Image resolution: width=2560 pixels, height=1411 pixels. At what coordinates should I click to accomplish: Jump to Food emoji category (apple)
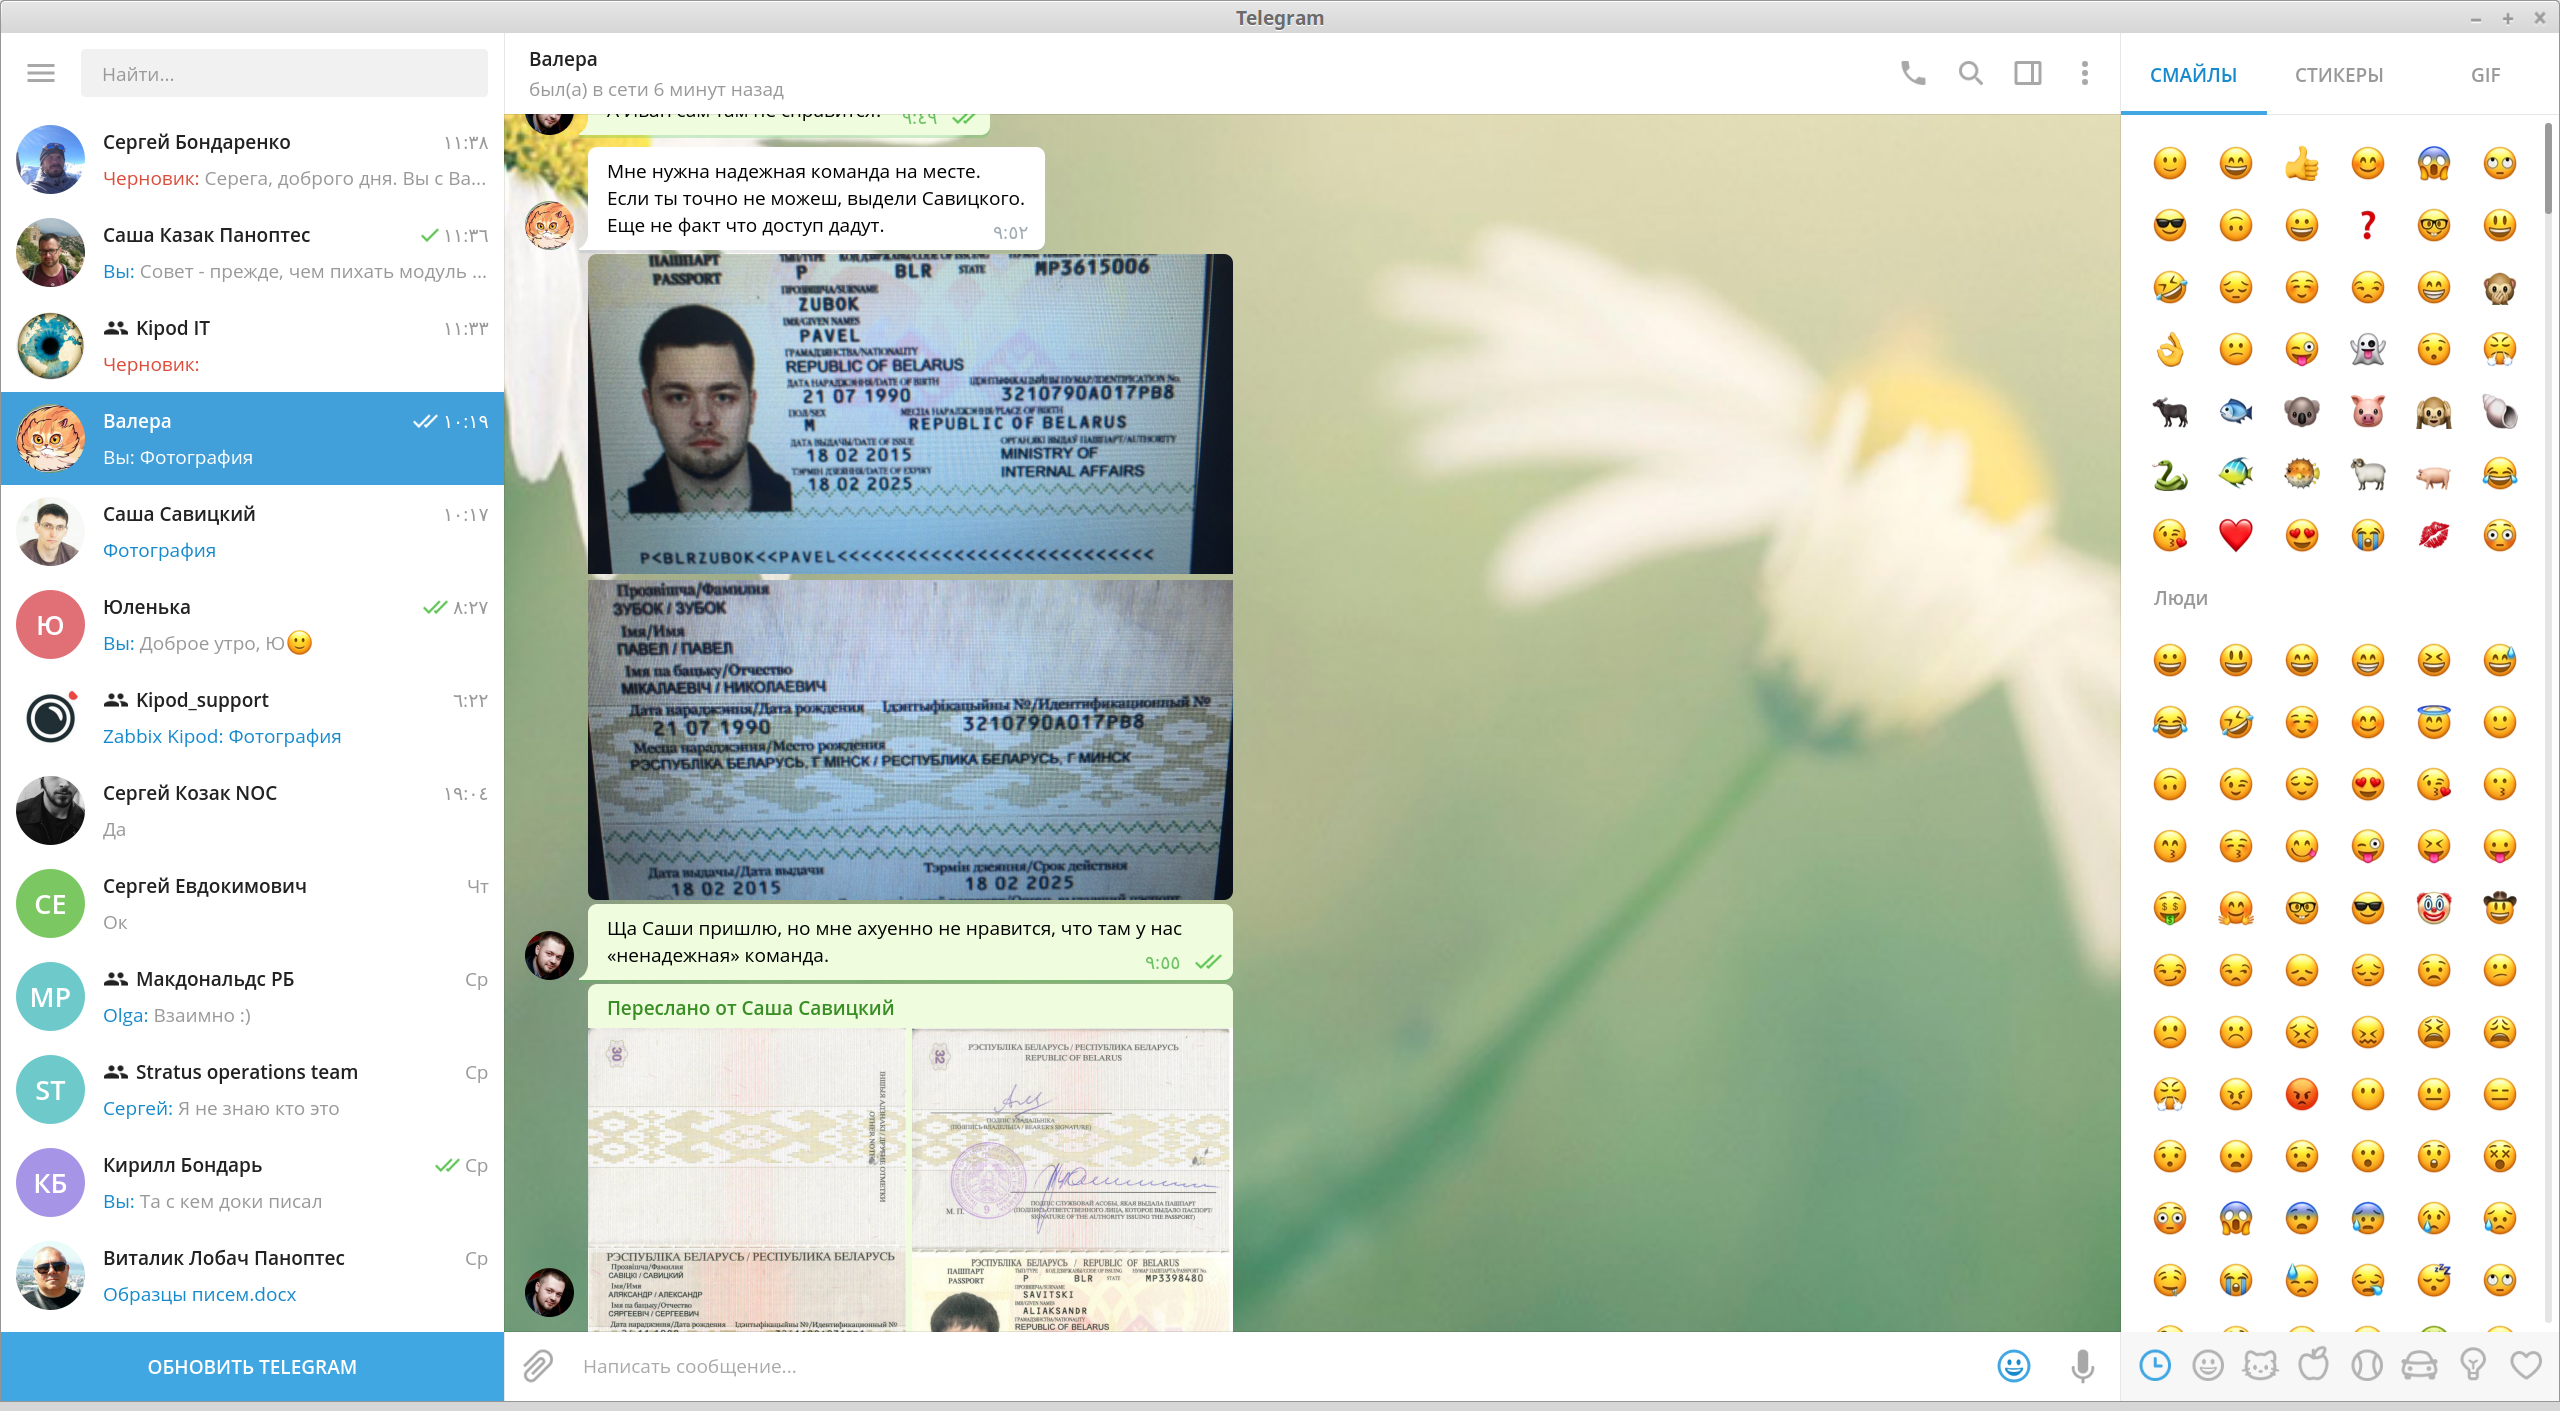point(2314,1365)
